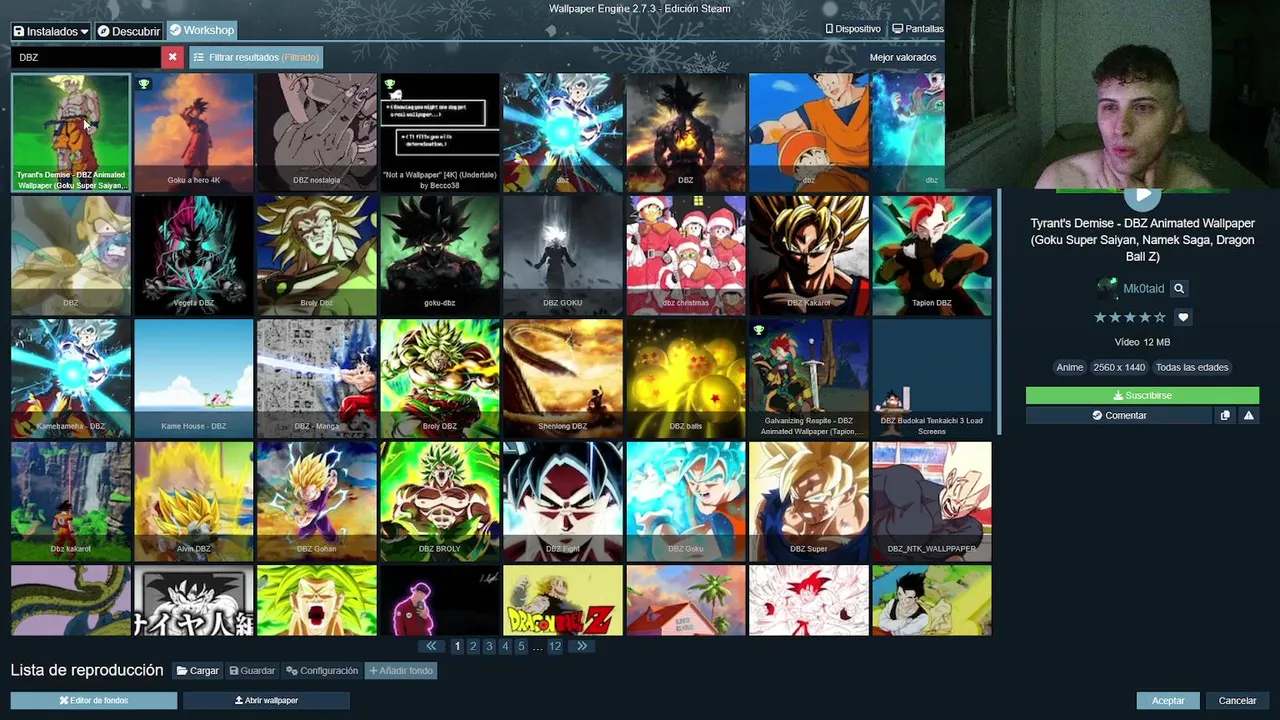
Task: Copy wallpaper link icon beside Comentar
Action: point(1225,415)
